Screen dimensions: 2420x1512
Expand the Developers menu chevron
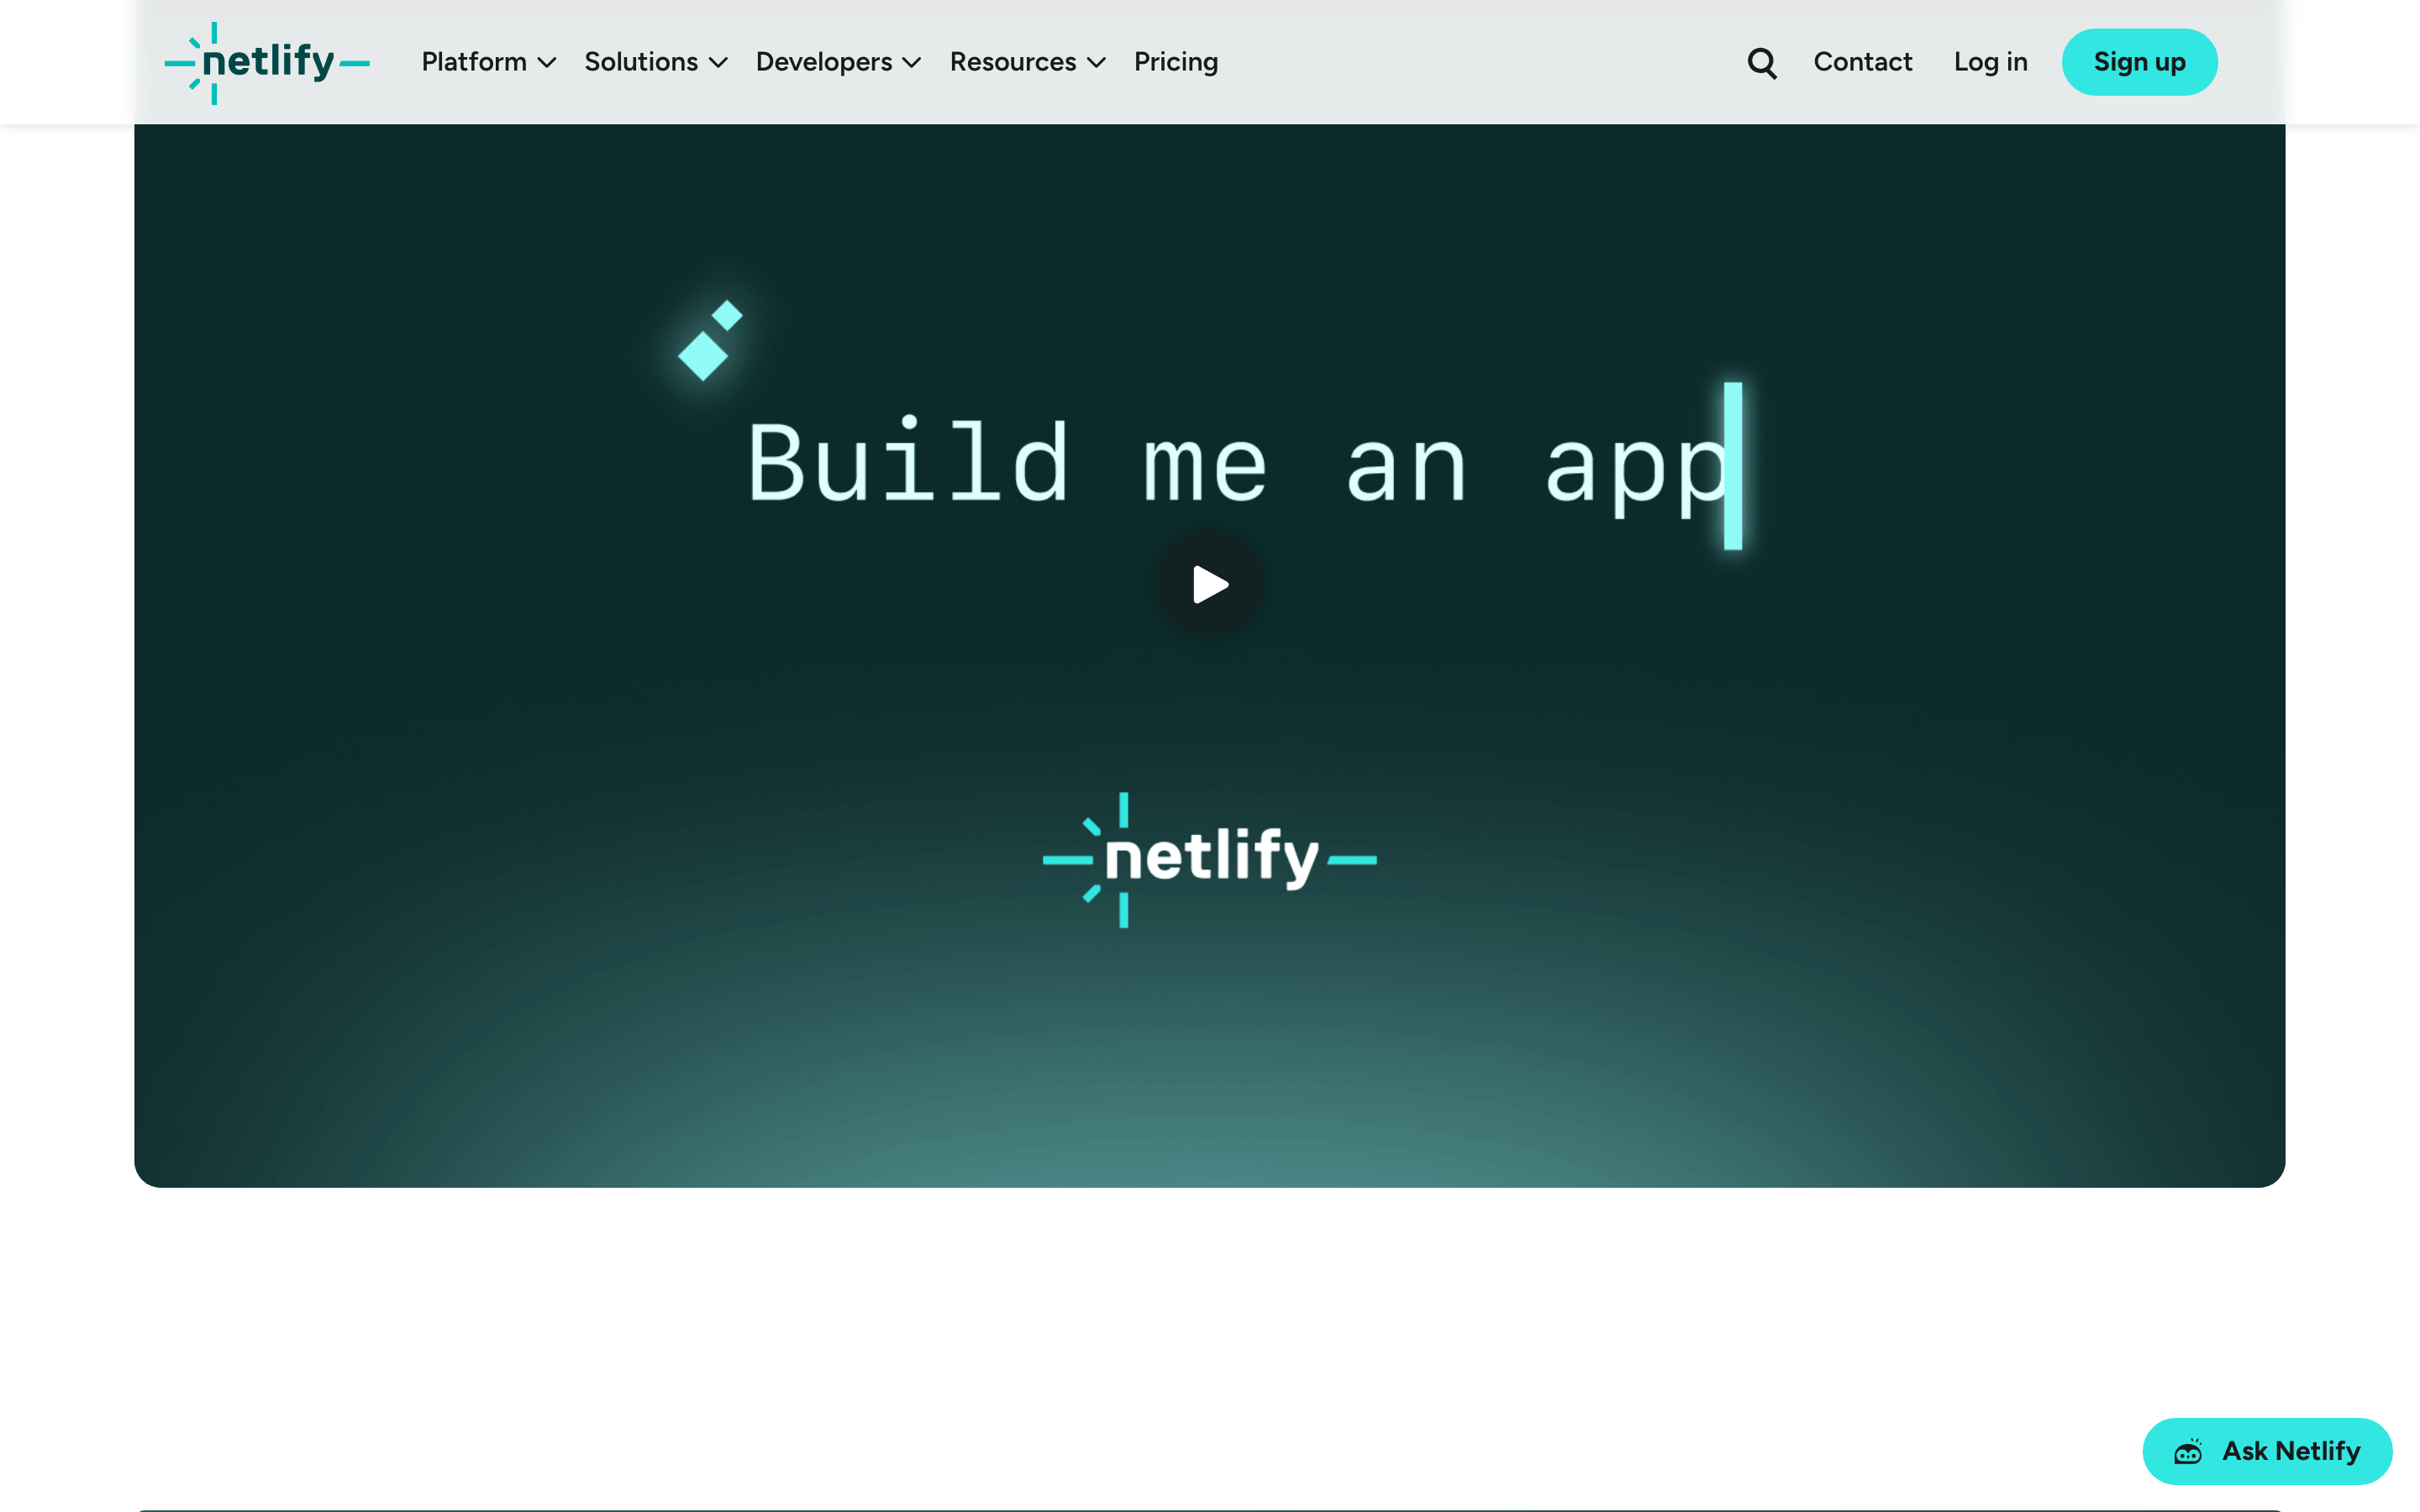911,63
